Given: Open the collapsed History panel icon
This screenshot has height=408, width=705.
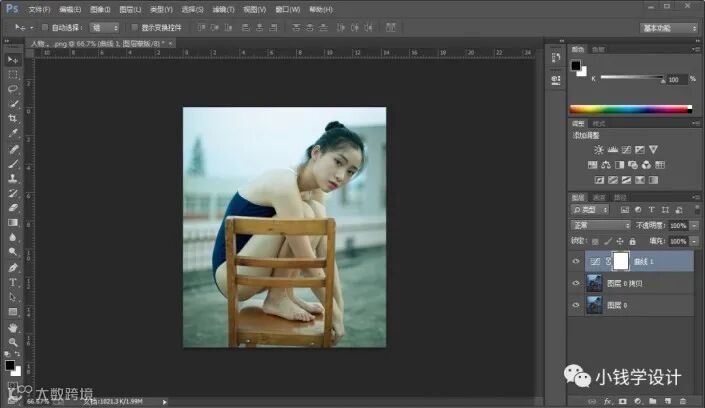Looking at the screenshot, I should [x=556, y=57].
